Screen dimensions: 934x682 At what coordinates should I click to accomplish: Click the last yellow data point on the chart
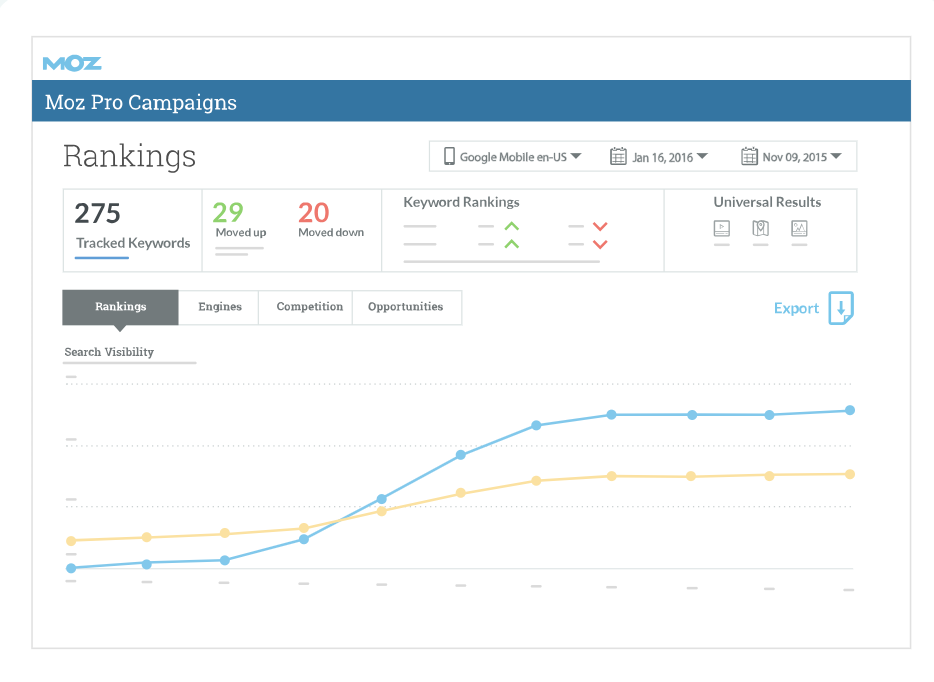point(850,474)
